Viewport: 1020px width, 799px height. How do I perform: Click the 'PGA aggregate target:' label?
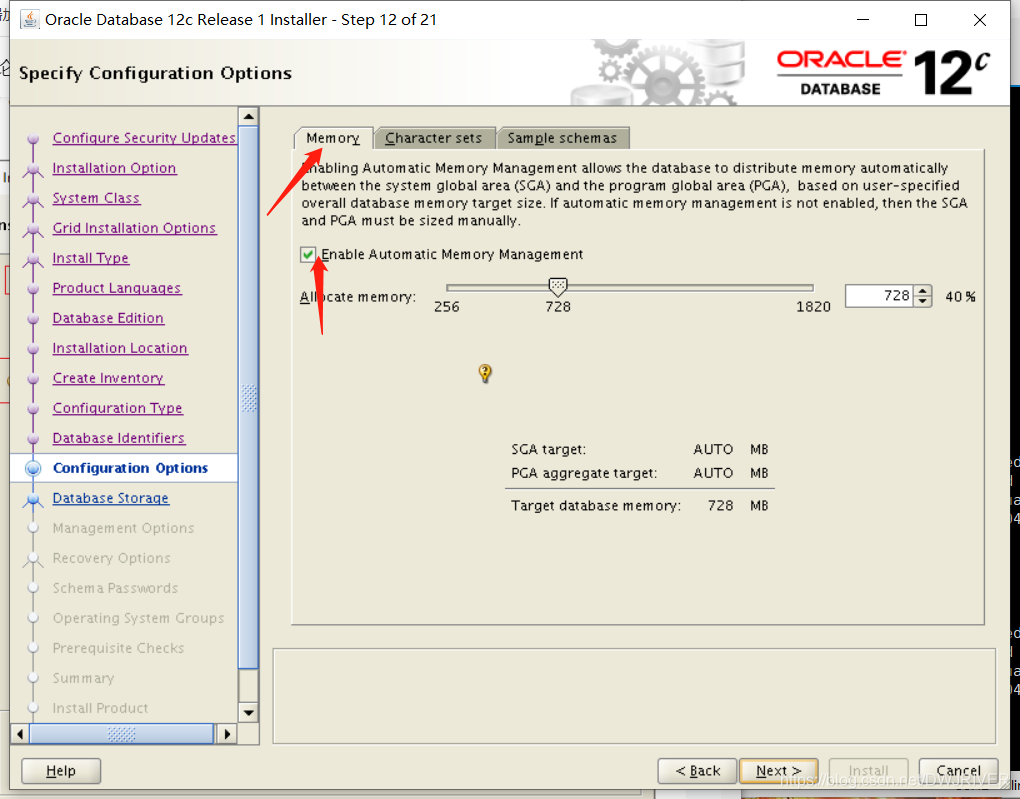coord(584,473)
